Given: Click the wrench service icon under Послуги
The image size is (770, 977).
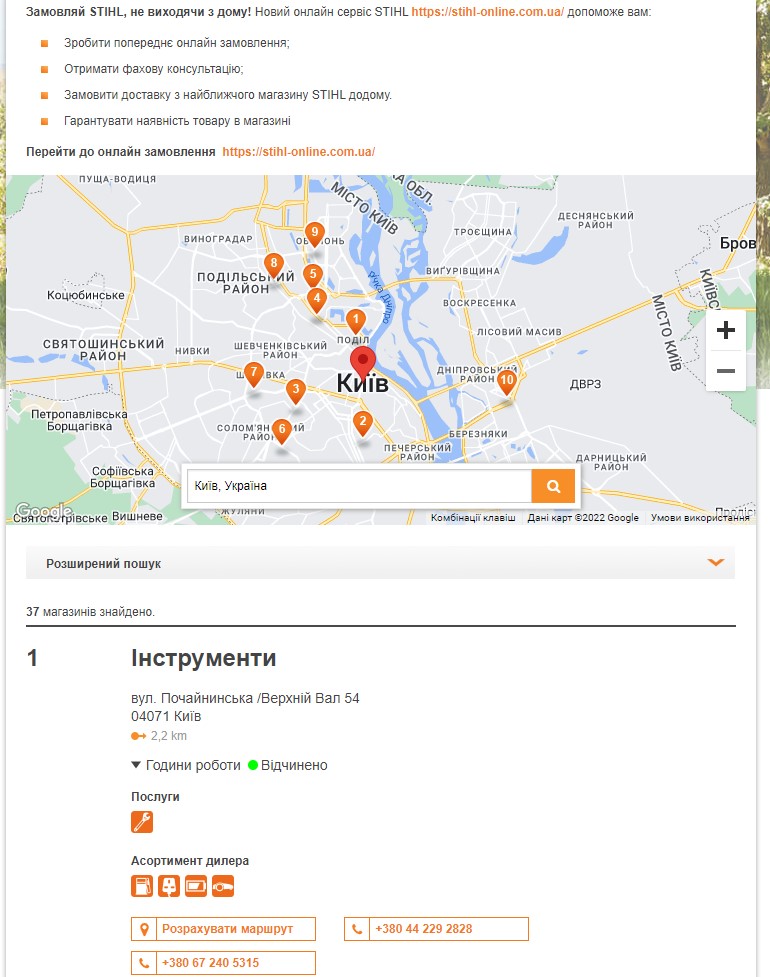Looking at the screenshot, I should click(x=142, y=822).
